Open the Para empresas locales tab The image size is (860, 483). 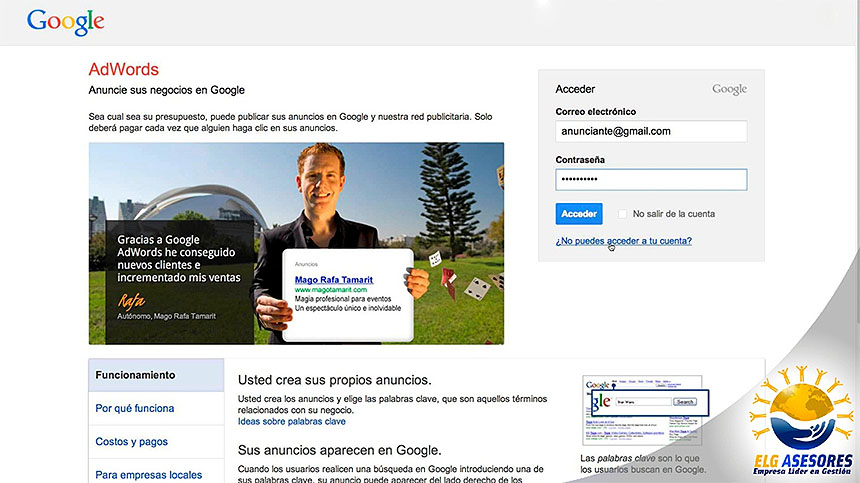[156, 473]
